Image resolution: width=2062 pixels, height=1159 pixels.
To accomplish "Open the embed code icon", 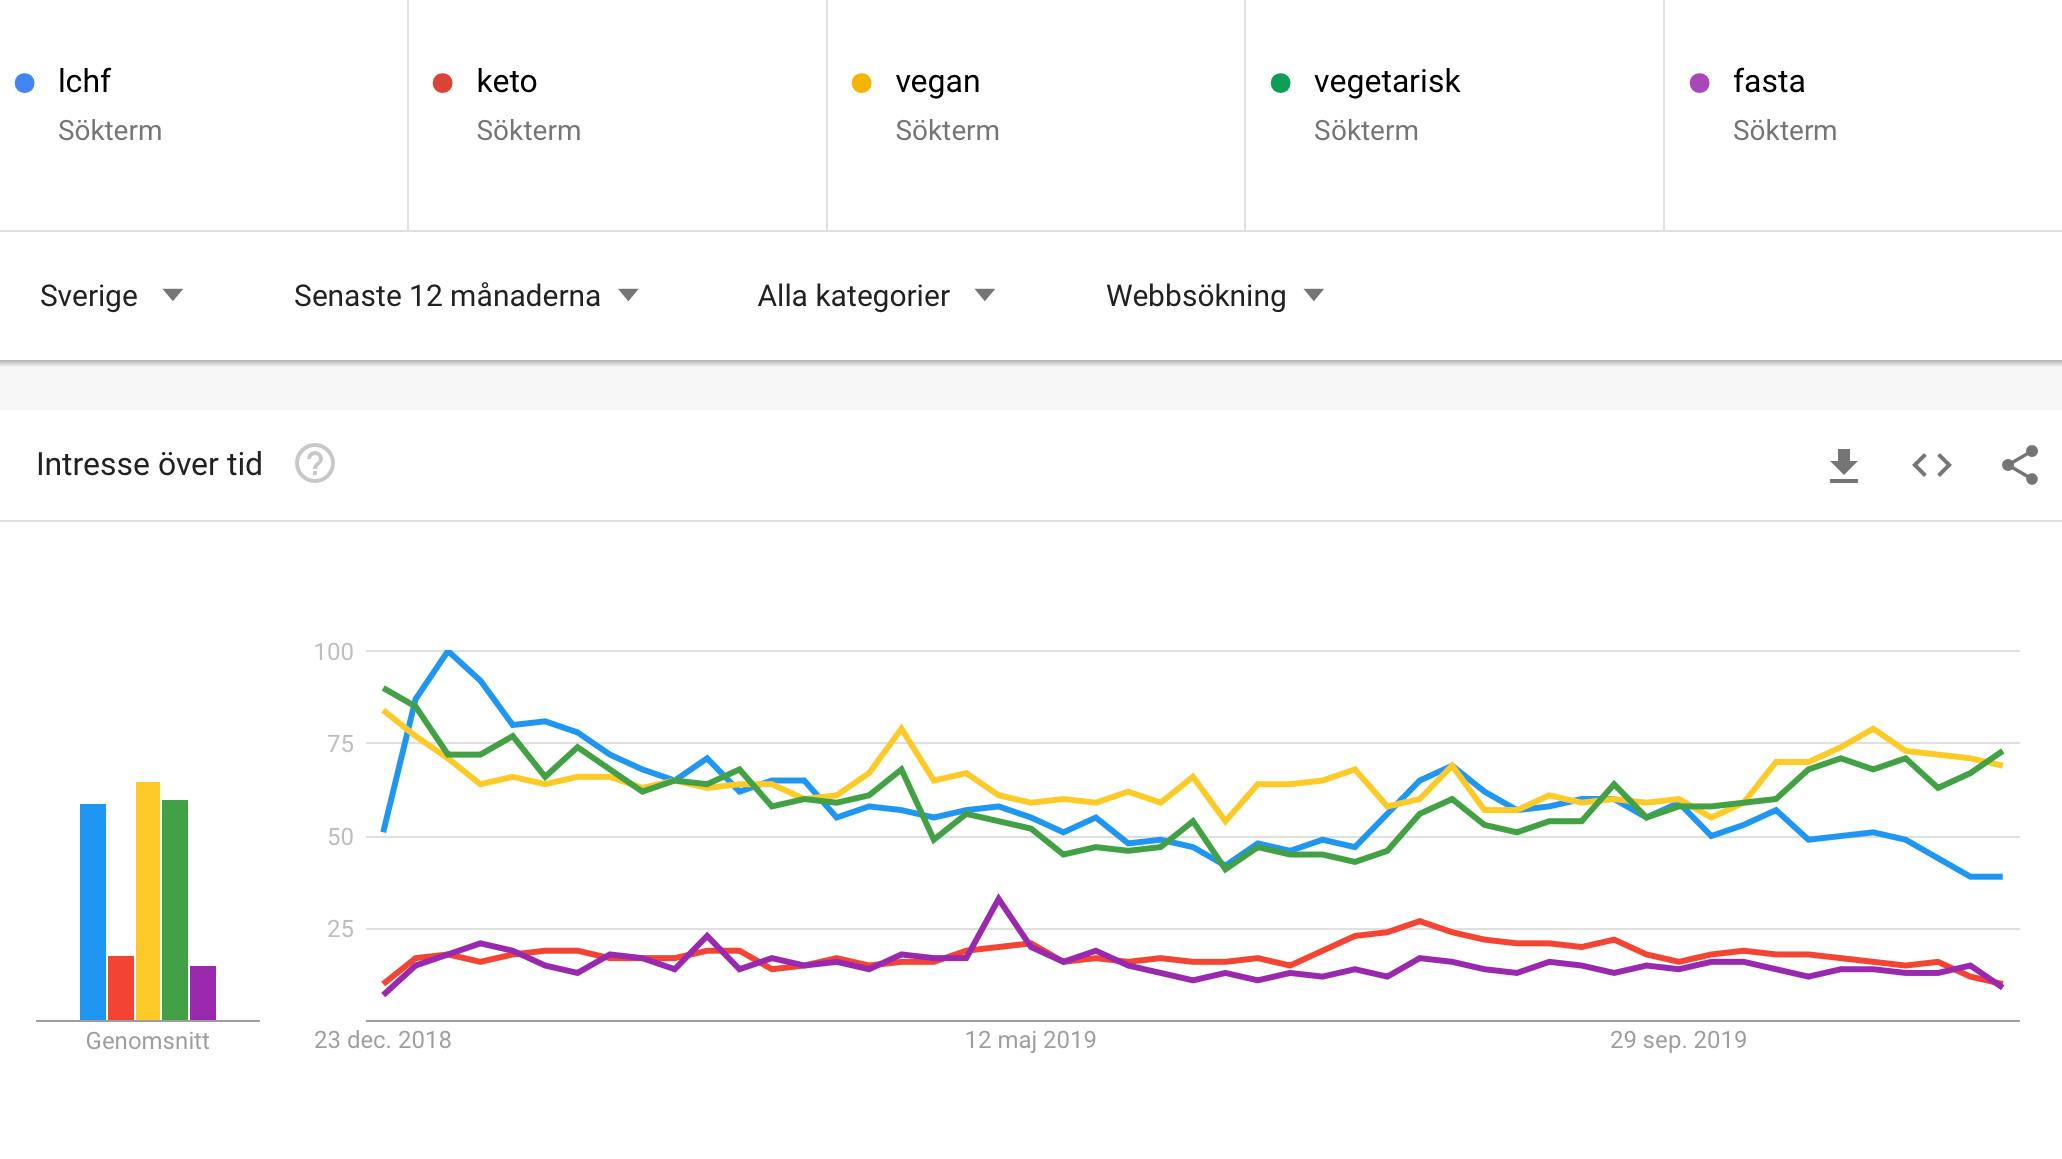I will coord(1931,465).
